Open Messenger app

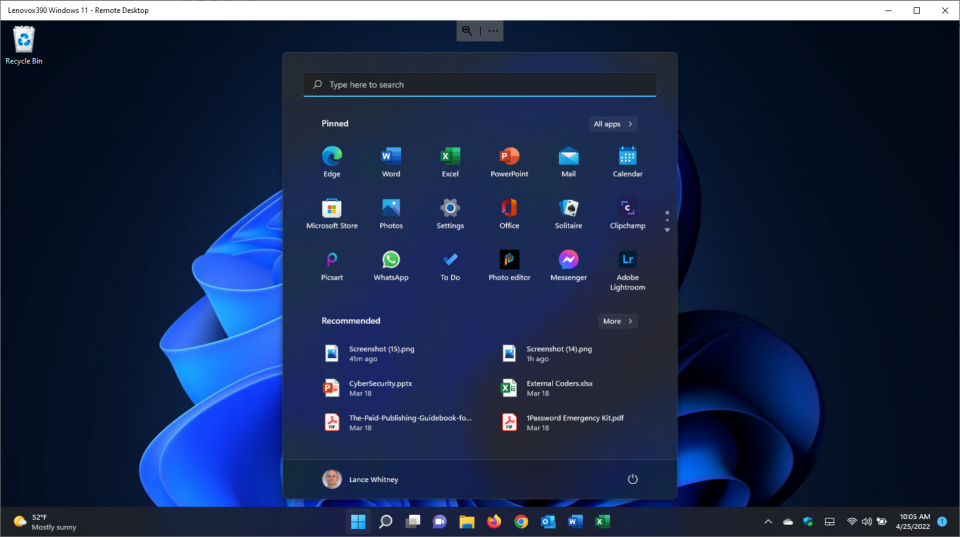[x=568, y=265]
